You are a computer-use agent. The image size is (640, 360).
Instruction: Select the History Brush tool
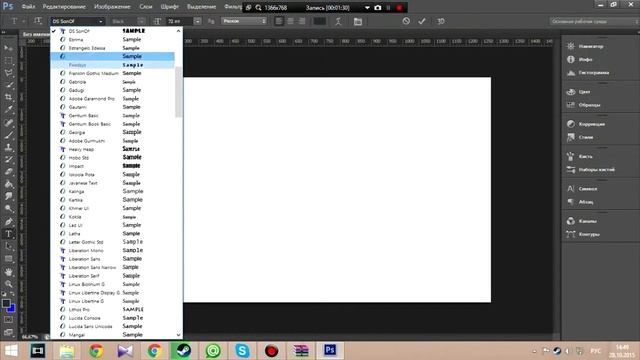coord(9,159)
